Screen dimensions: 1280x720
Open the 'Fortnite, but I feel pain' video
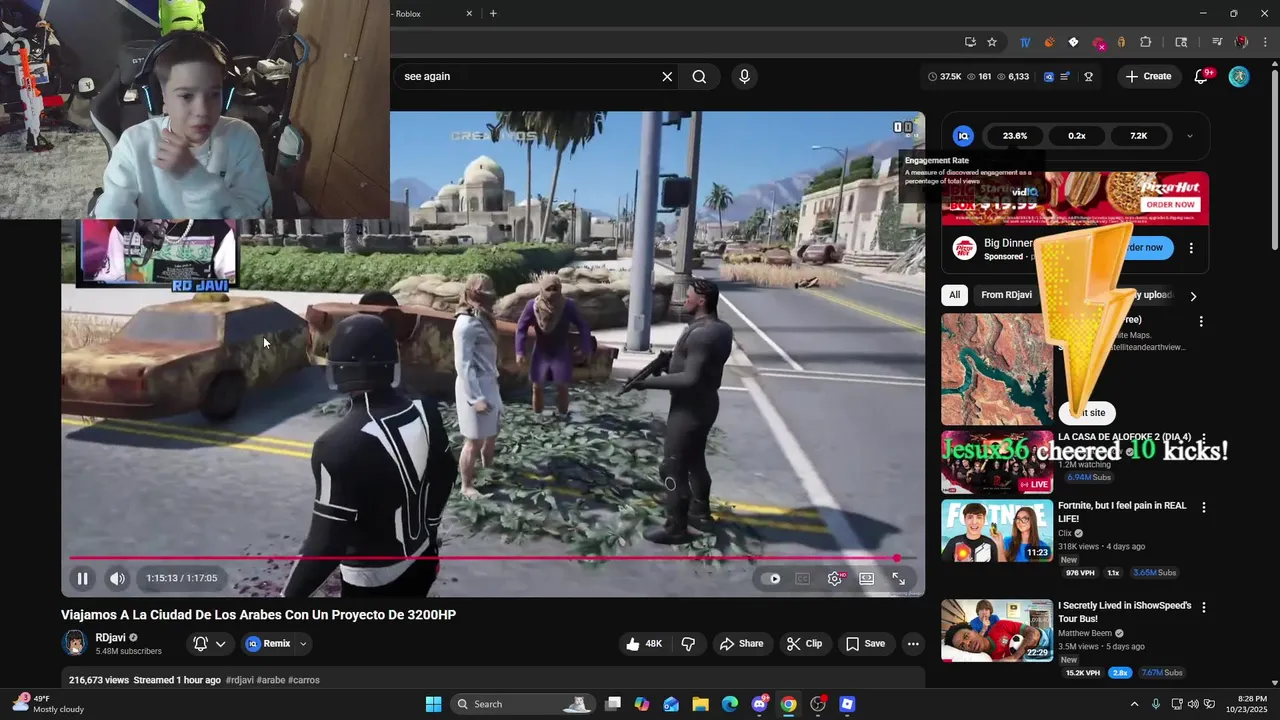1122,512
